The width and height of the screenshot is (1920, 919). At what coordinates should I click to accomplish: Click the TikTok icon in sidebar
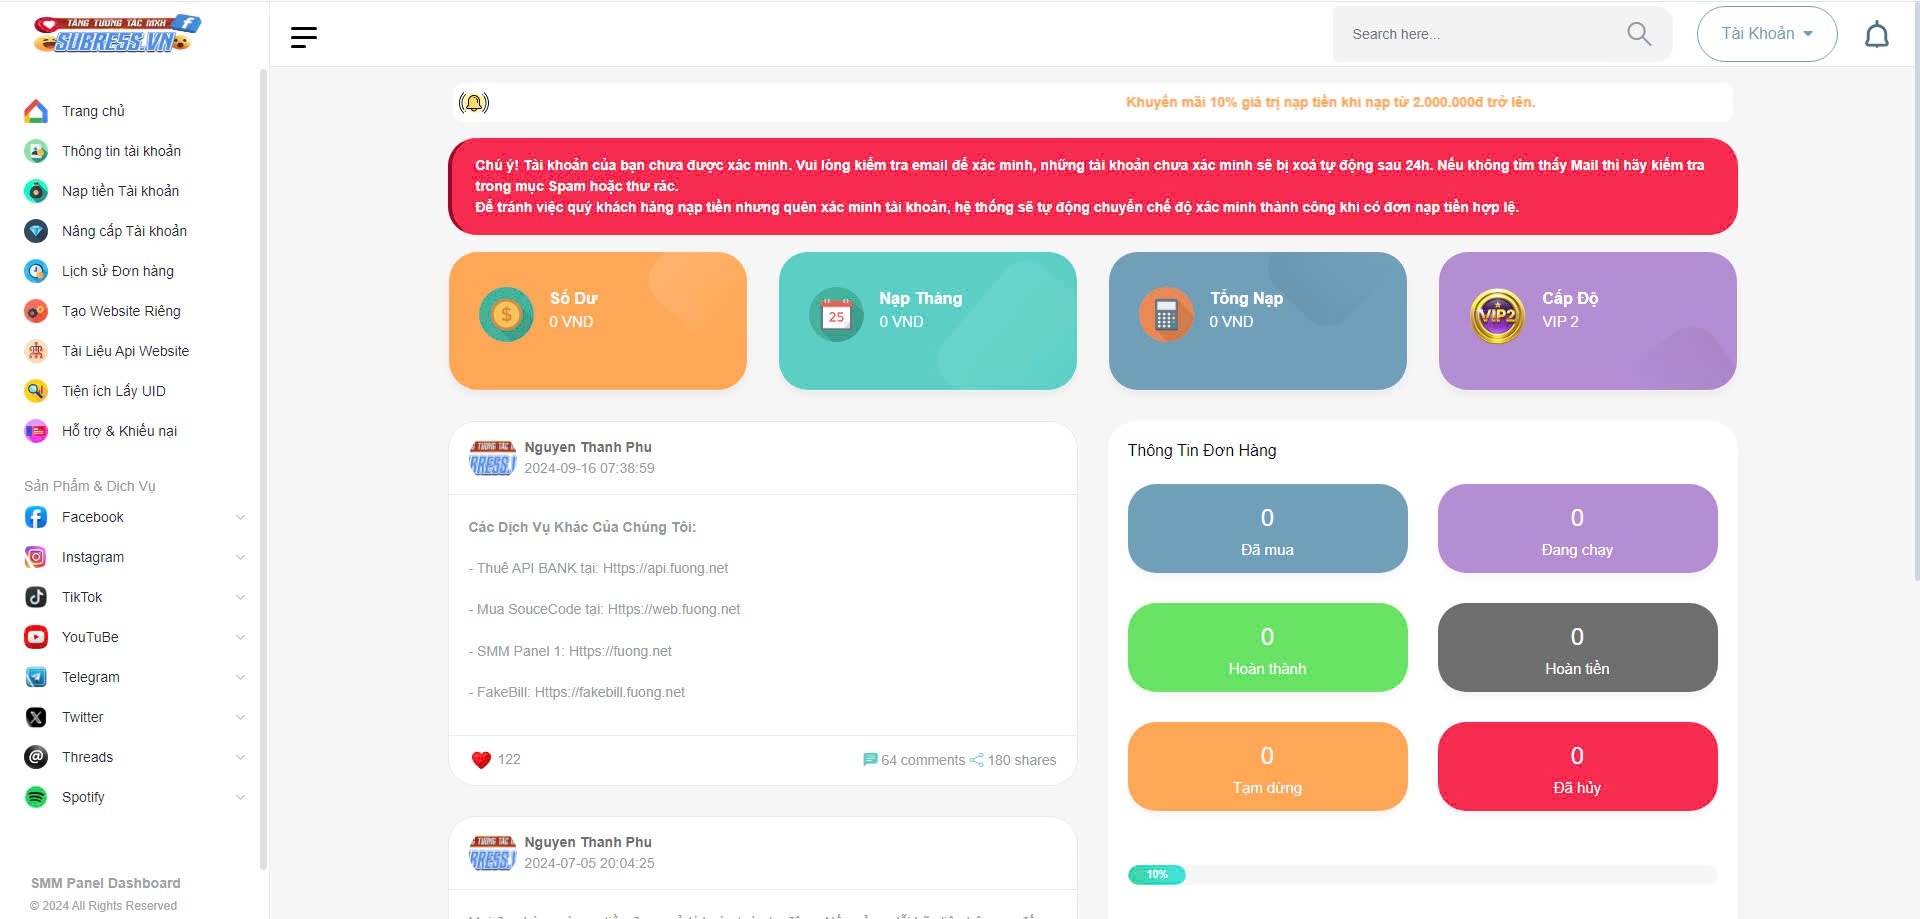(36, 597)
